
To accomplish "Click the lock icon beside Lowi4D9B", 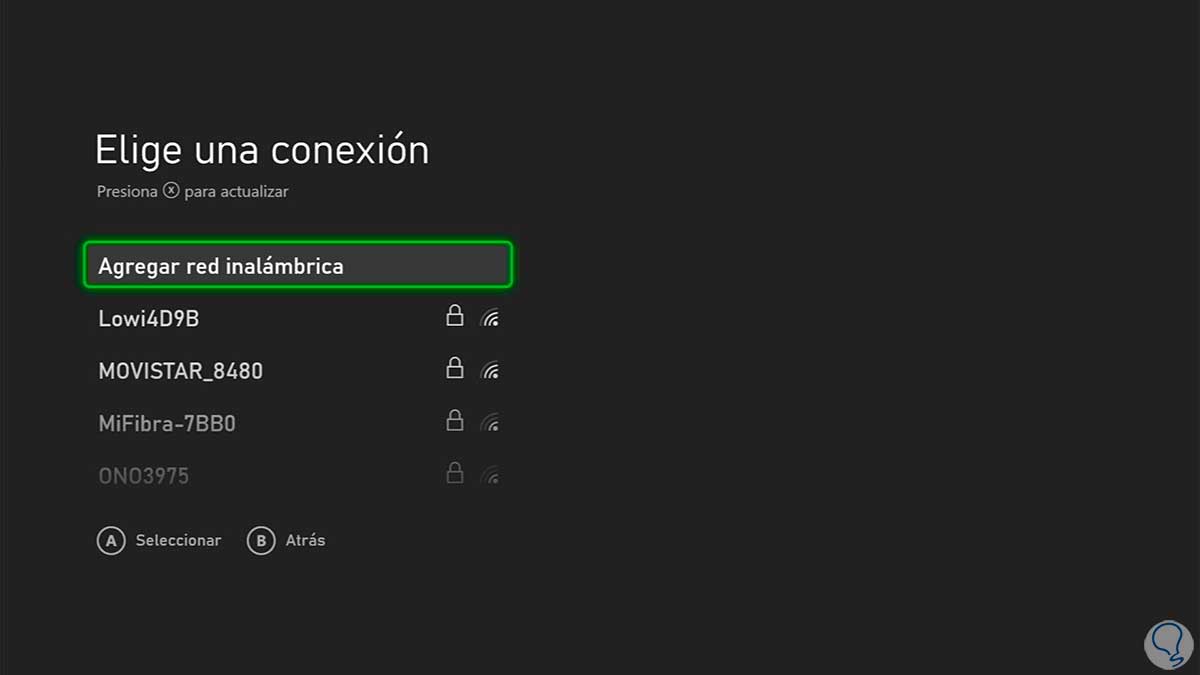I will (455, 316).
